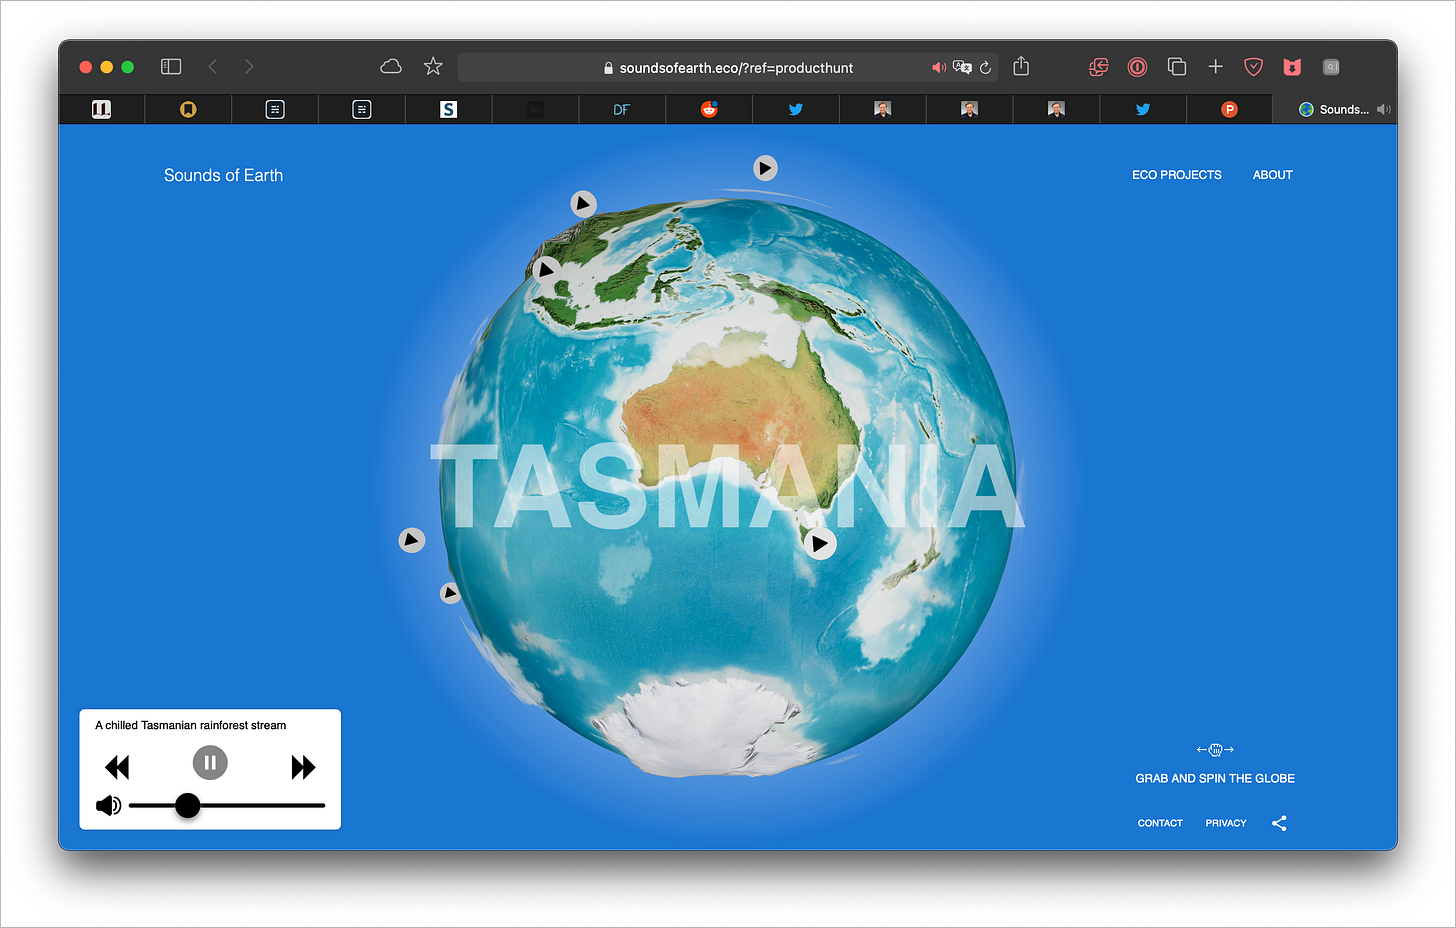Click the 'A chilled Tasmanian rainforest stream' title
Viewport: 1456px width, 928px height.
[190, 725]
